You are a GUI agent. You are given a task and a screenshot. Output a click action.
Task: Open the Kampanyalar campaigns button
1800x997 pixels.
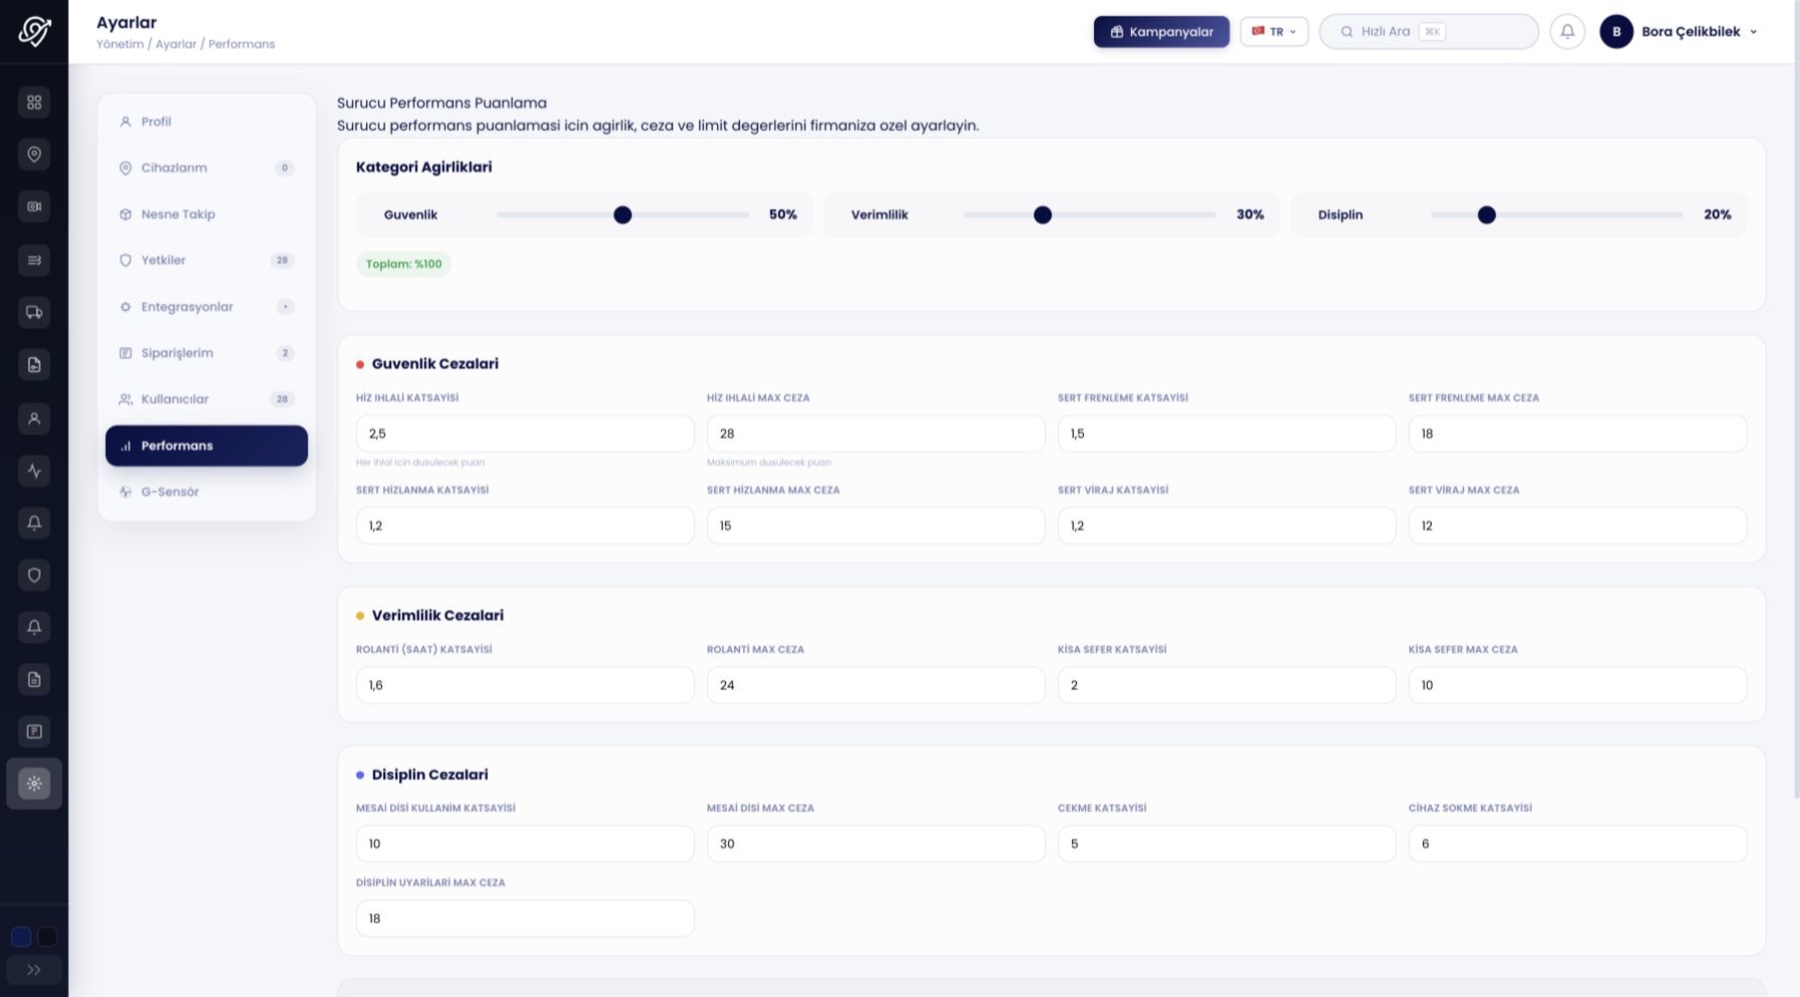tap(1161, 31)
